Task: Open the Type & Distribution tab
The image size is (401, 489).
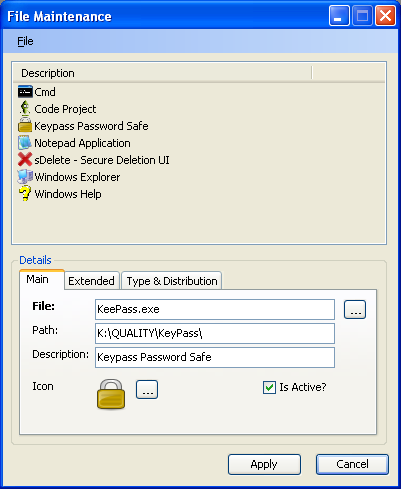Action: tap(172, 281)
